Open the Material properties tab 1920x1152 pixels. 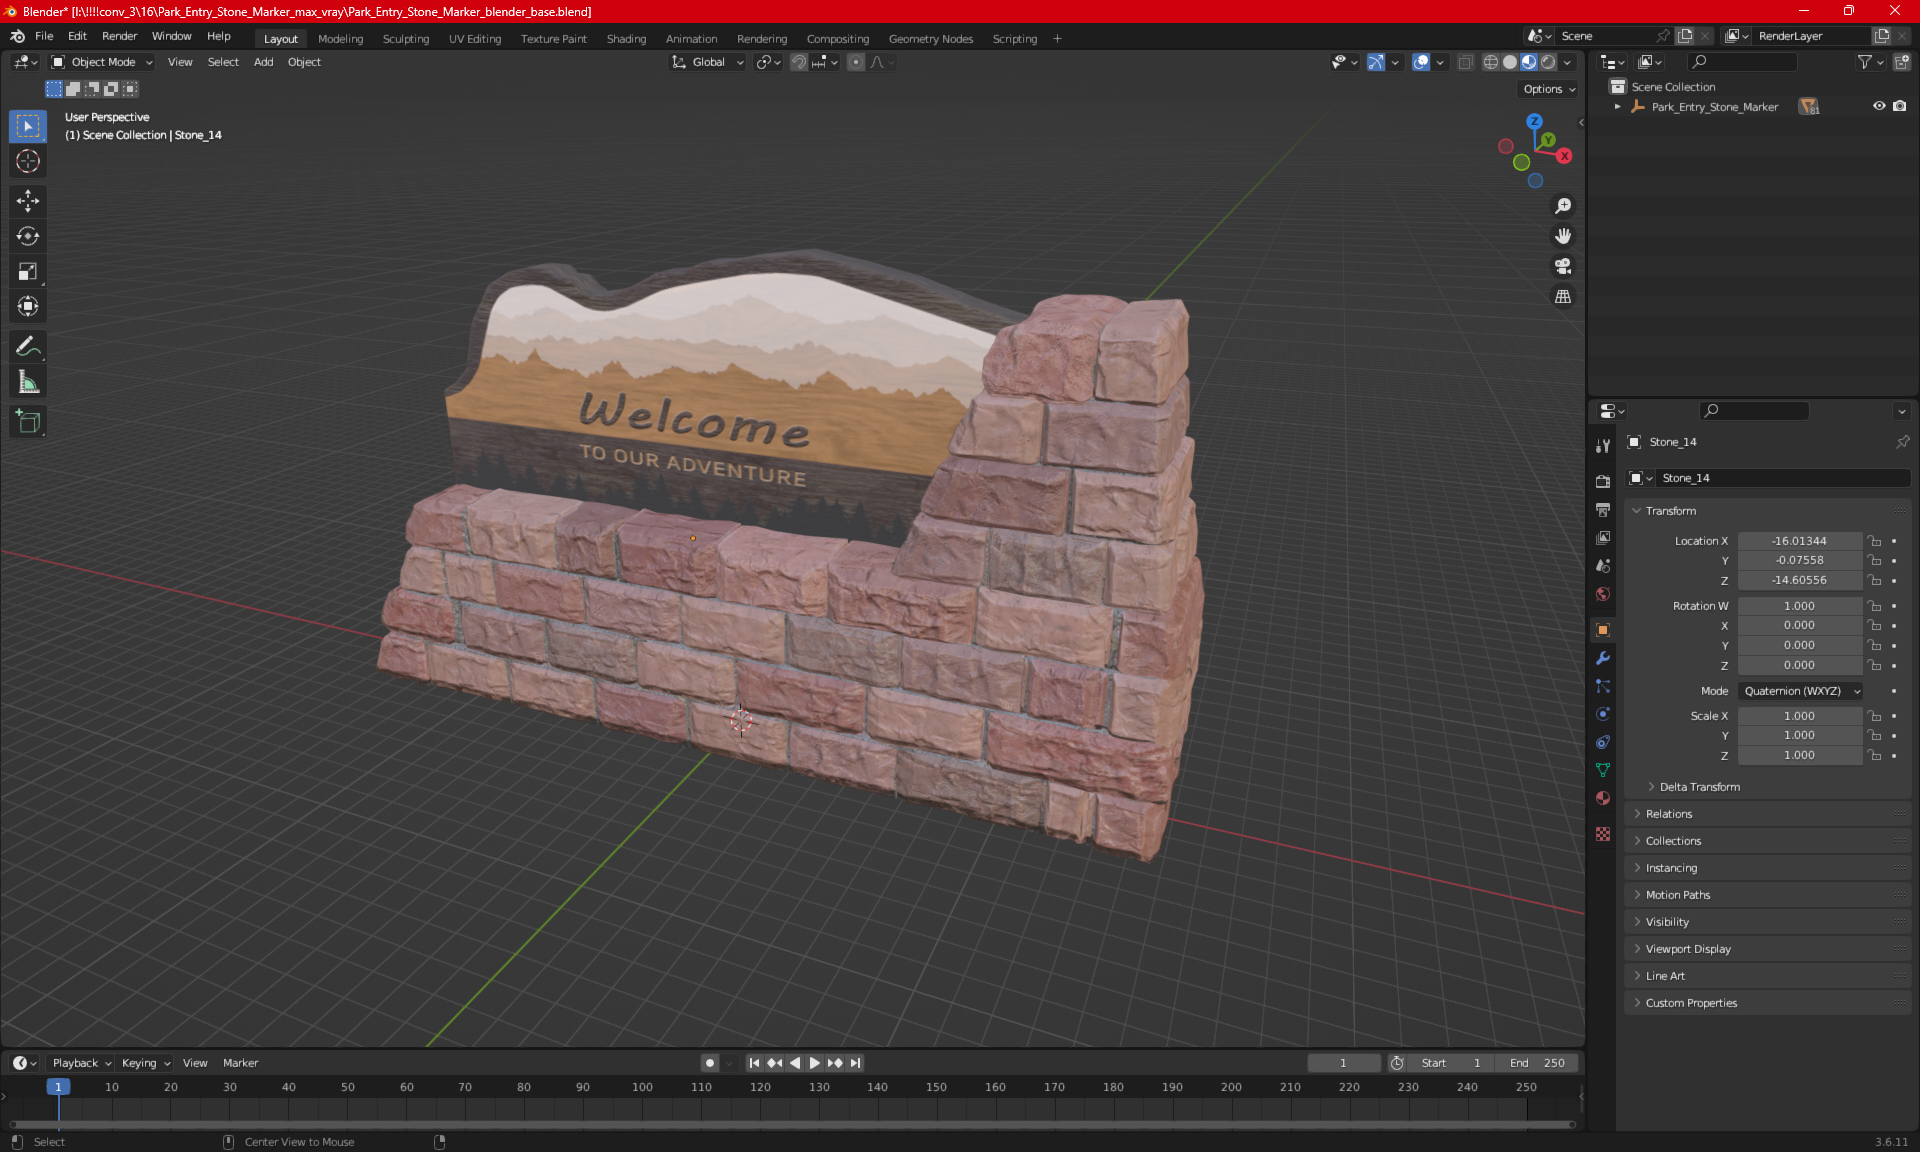point(1603,798)
